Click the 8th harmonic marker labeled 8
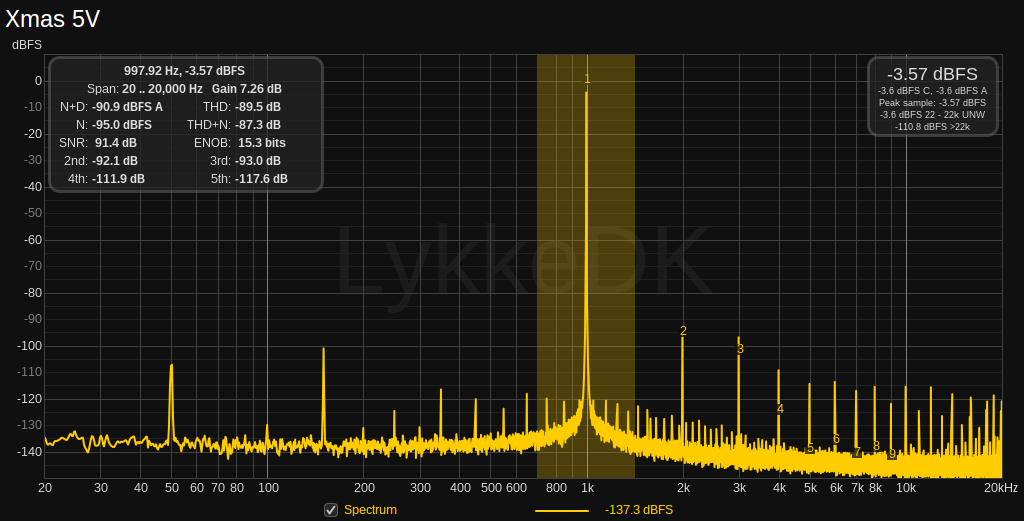Image resolution: width=1024 pixels, height=521 pixels. point(876,446)
